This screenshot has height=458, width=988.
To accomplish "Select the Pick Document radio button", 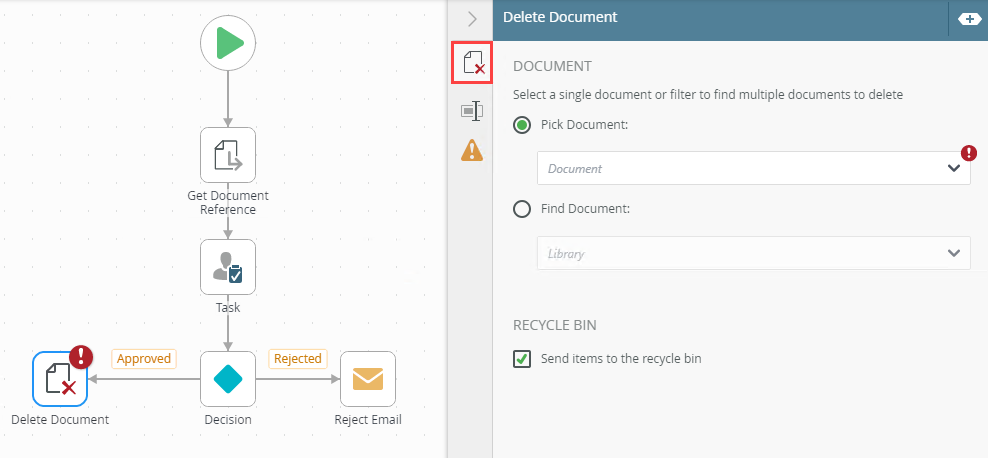I will click(x=522, y=125).
